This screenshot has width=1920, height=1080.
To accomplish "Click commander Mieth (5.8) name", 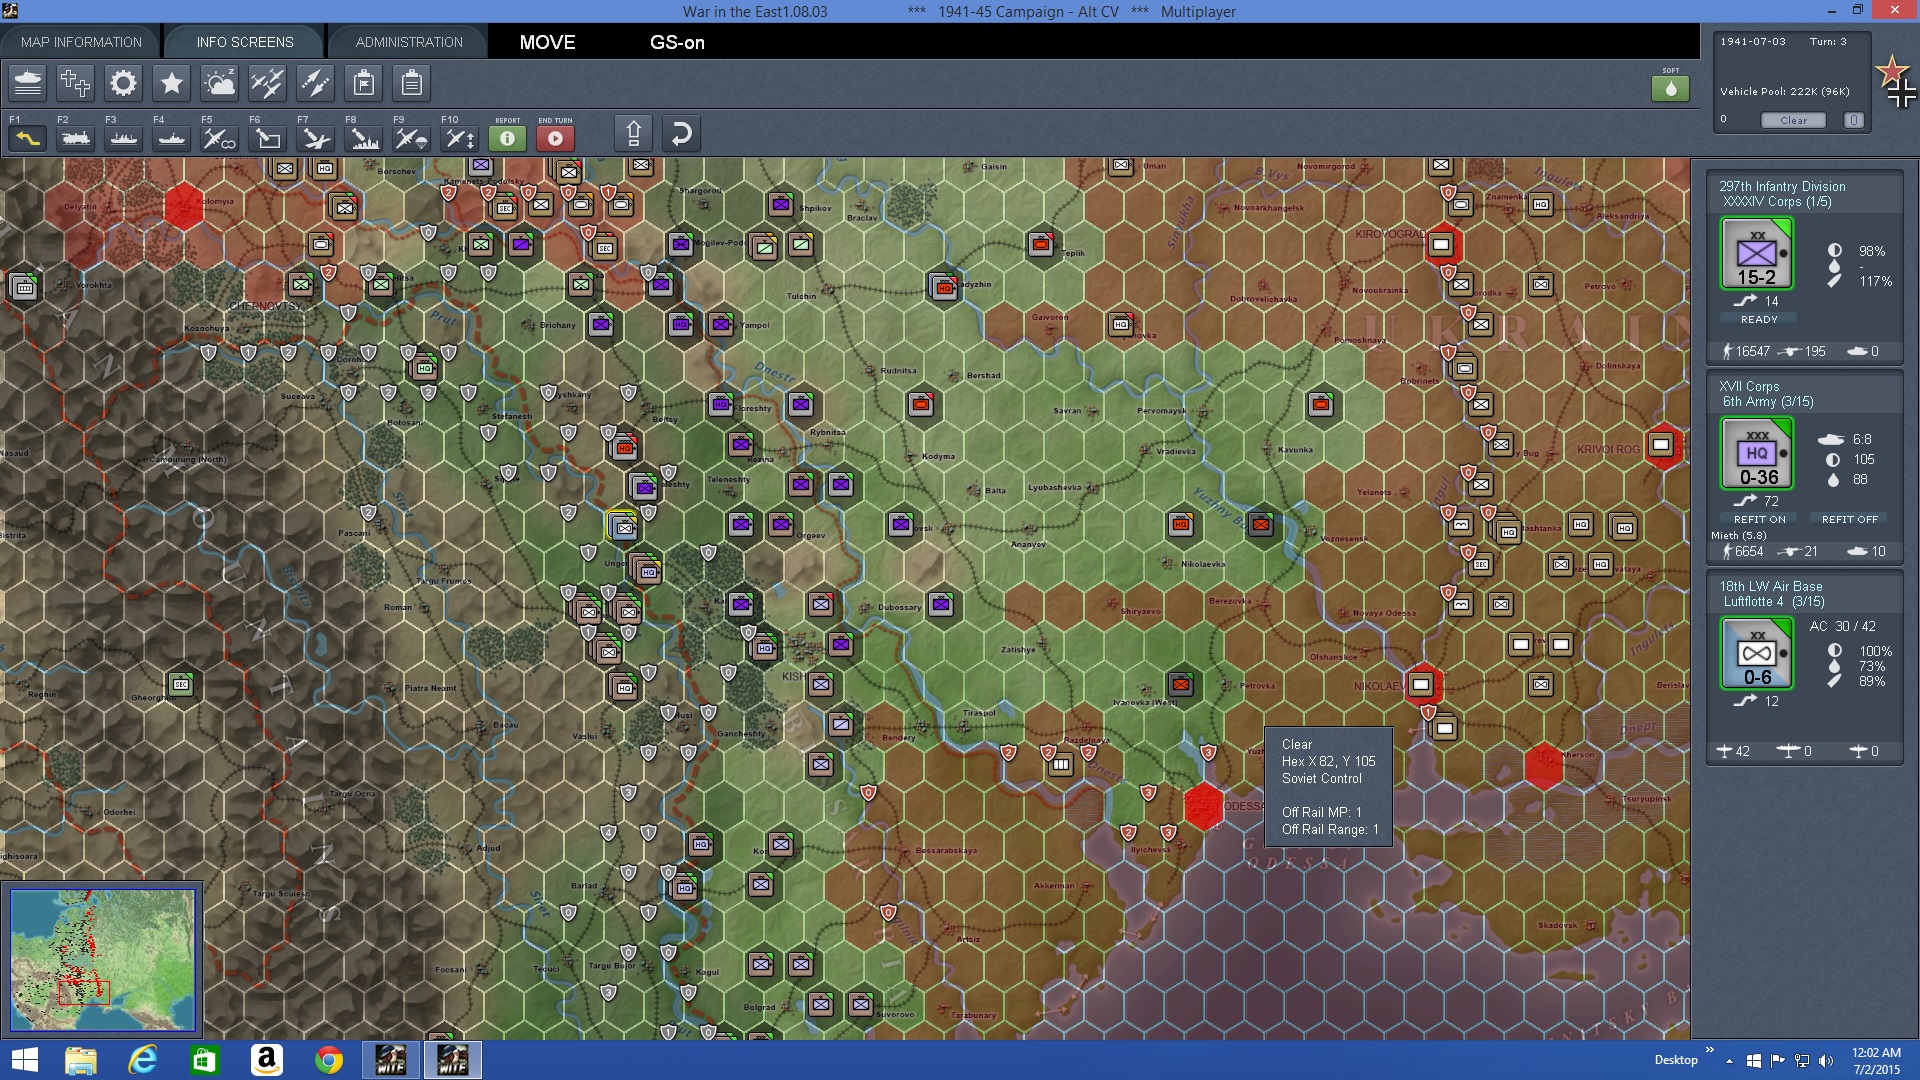I will (x=1738, y=535).
